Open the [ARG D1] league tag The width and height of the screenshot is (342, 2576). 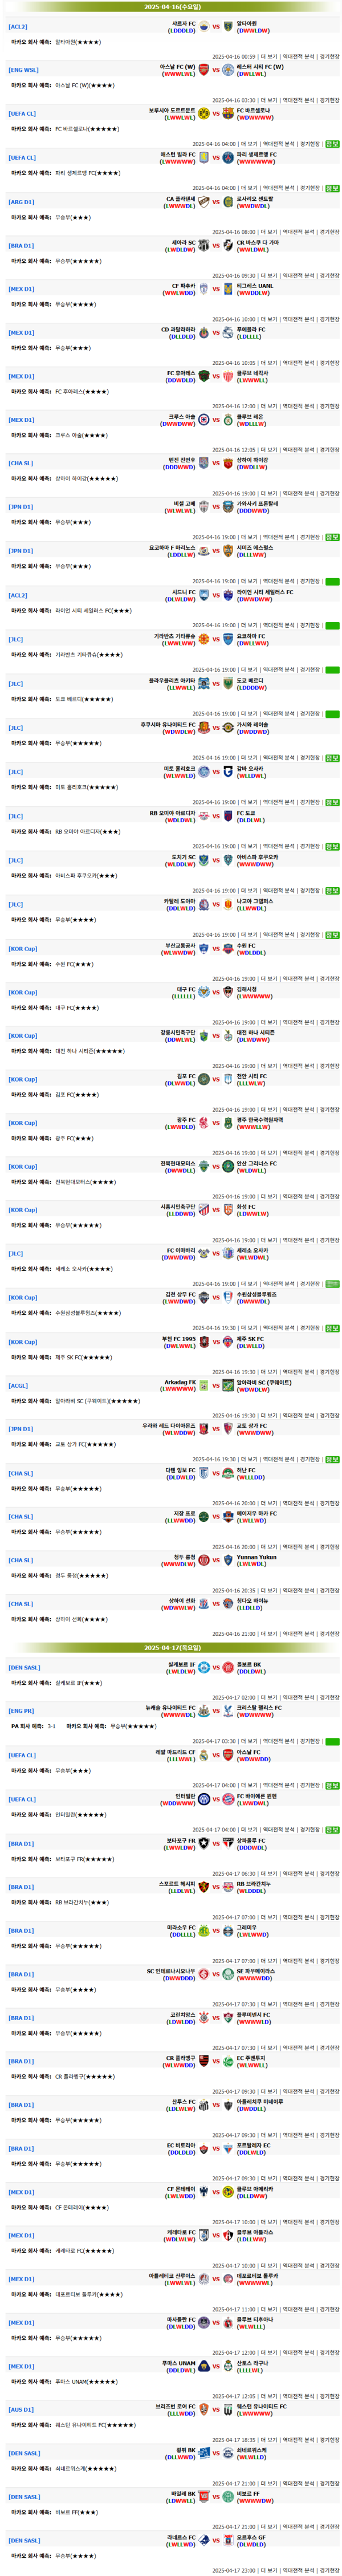pyautogui.click(x=21, y=202)
